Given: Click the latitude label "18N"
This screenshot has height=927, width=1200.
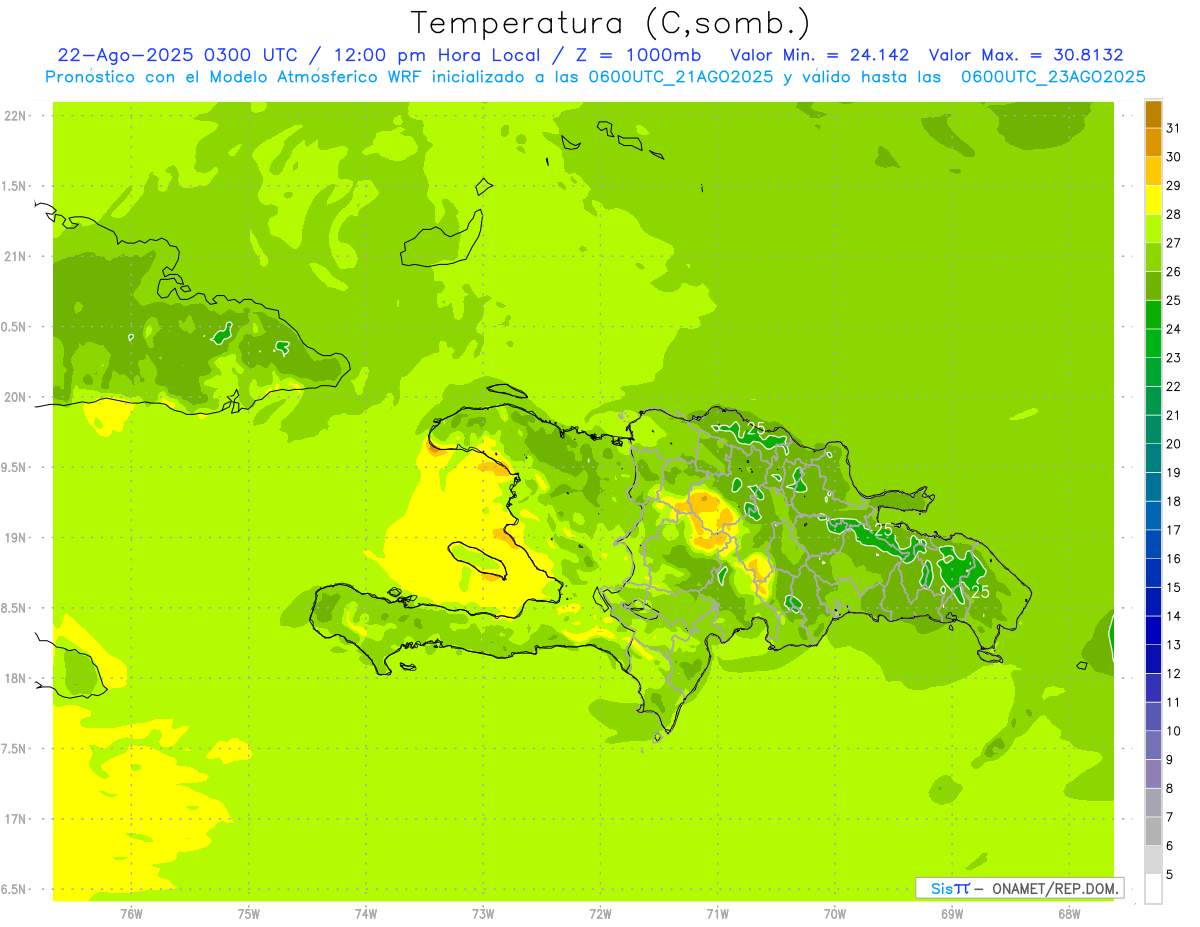Looking at the screenshot, I should (16, 679).
